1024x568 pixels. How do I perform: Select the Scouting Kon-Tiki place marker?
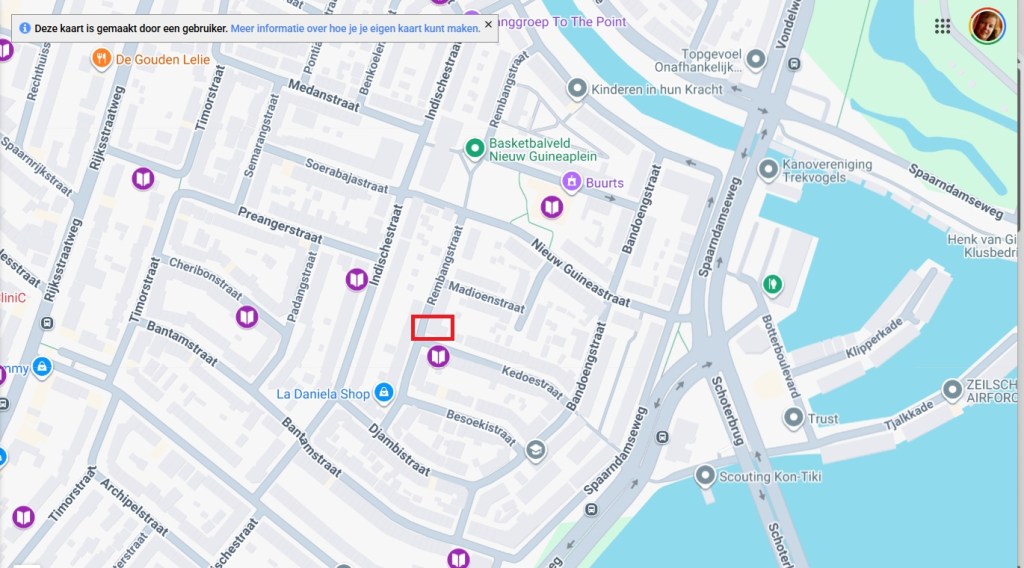[x=705, y=476]
